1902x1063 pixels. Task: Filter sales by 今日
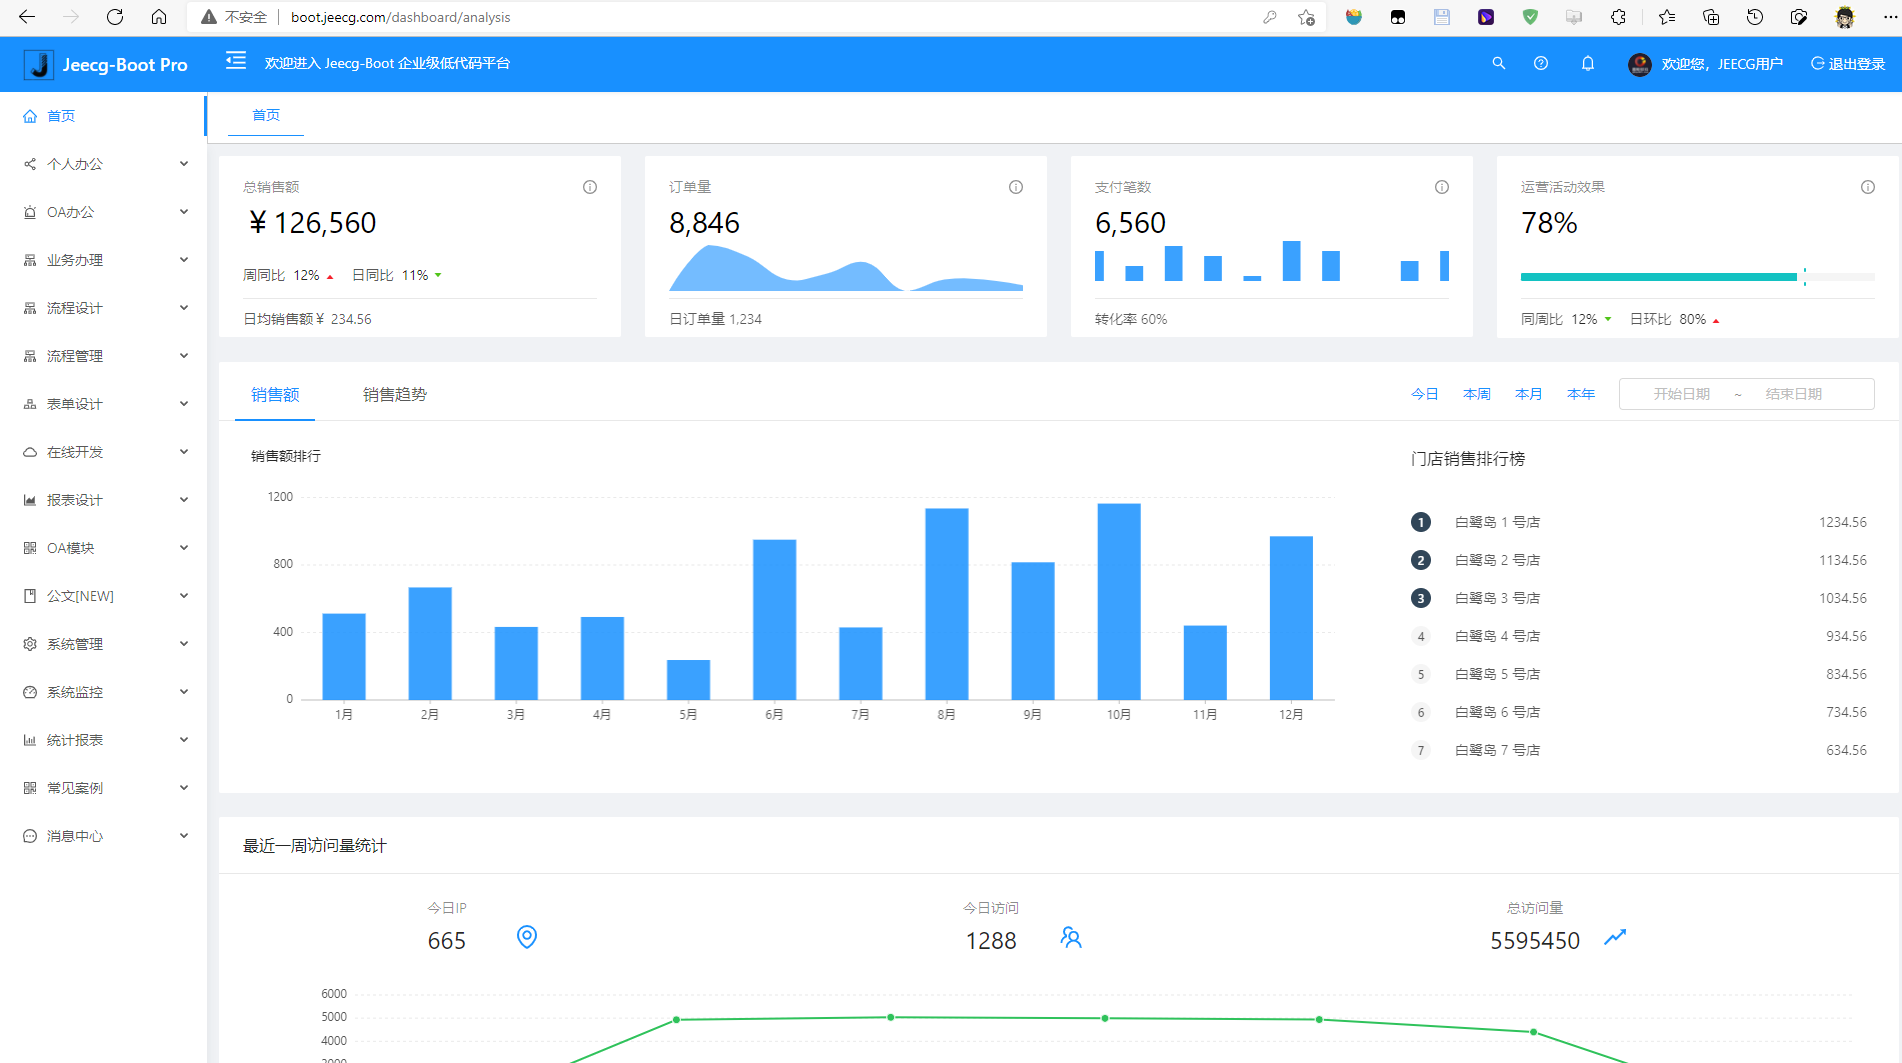pos(1424,394)
